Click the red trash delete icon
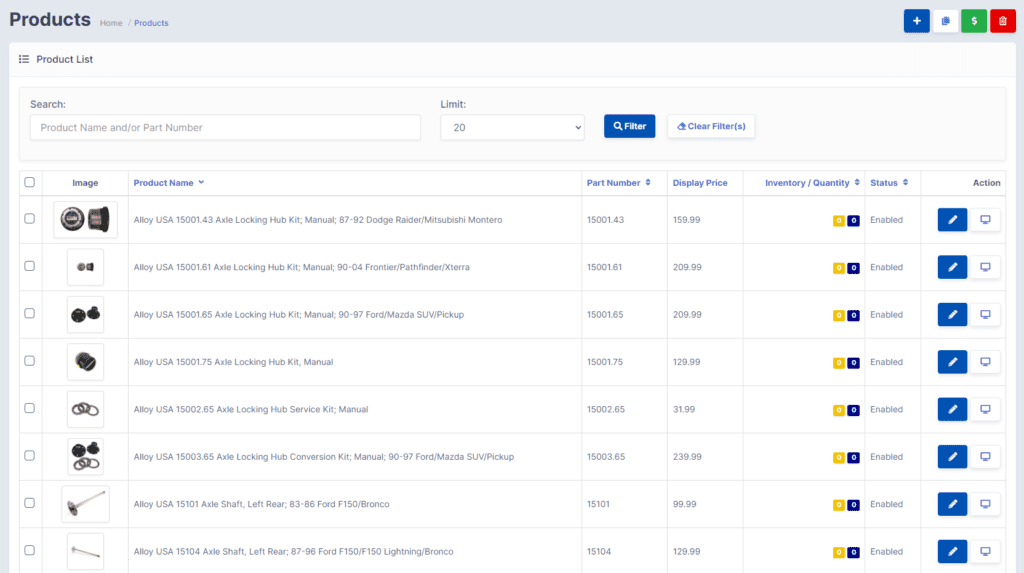Viewport: 1024px width, 573px height. point(1002,21)
